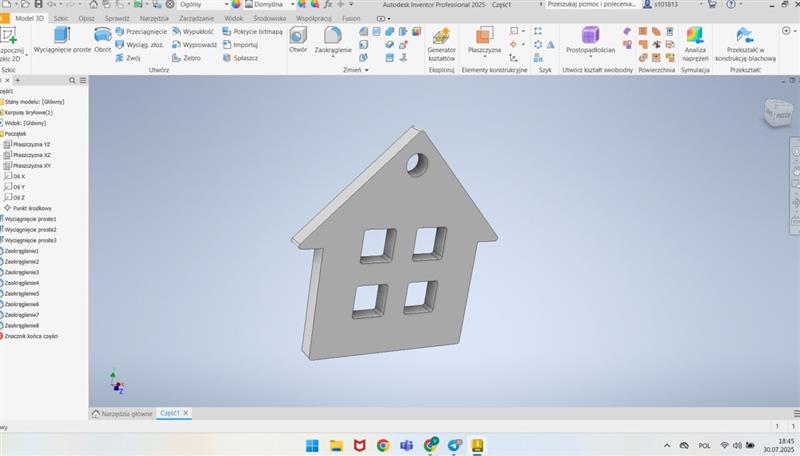Click the Wyprowadź derive tool
The width and height of the screenshot is (800, 456).
click(195, 45)
